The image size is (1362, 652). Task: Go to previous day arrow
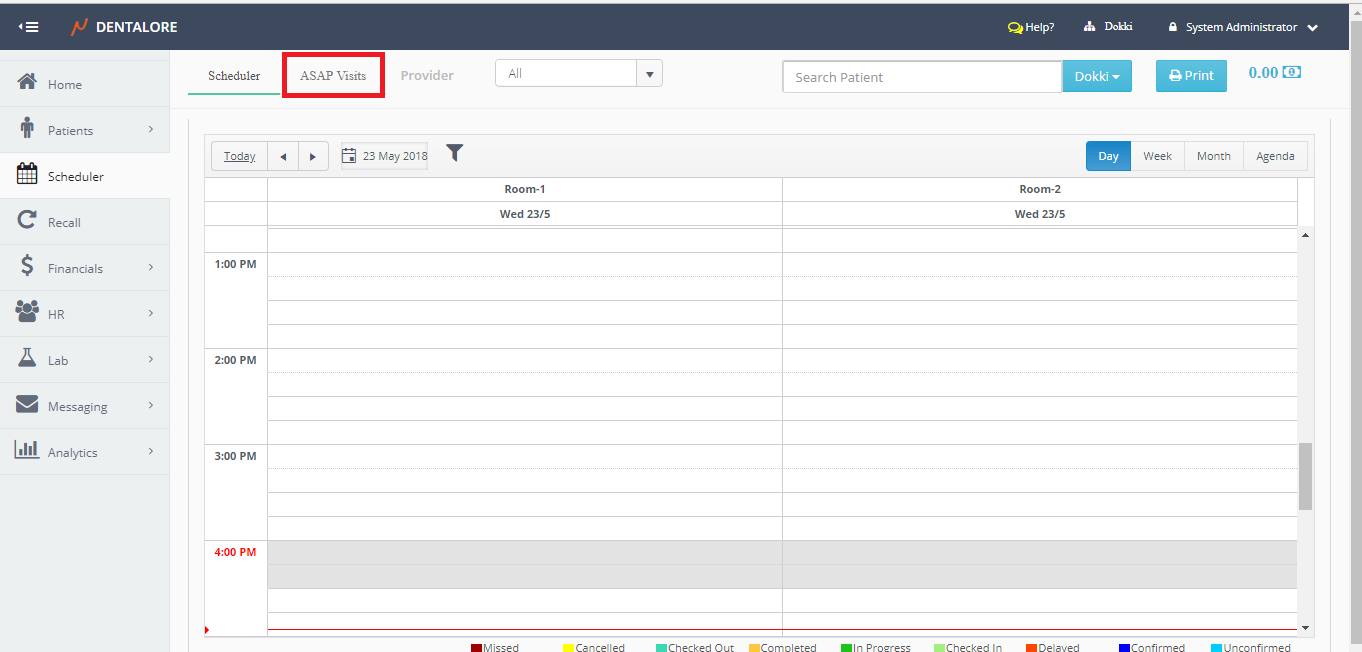pos(283,157)
